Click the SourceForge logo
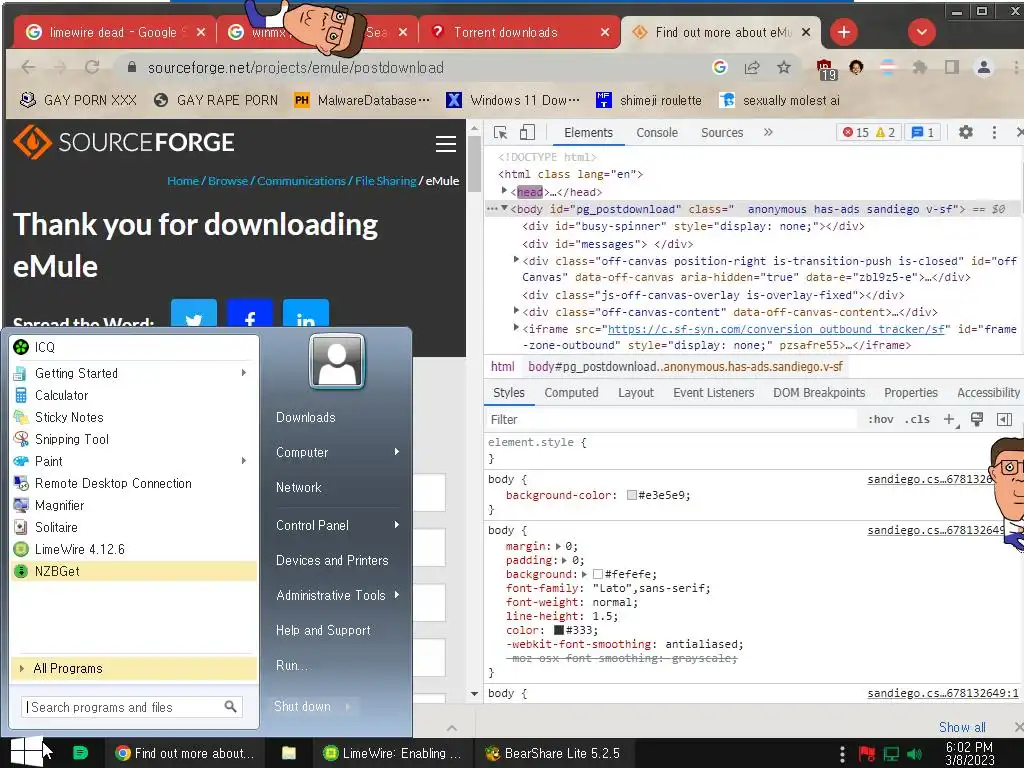Viewport: 1024px width, 768px height. tap(124, 142)
